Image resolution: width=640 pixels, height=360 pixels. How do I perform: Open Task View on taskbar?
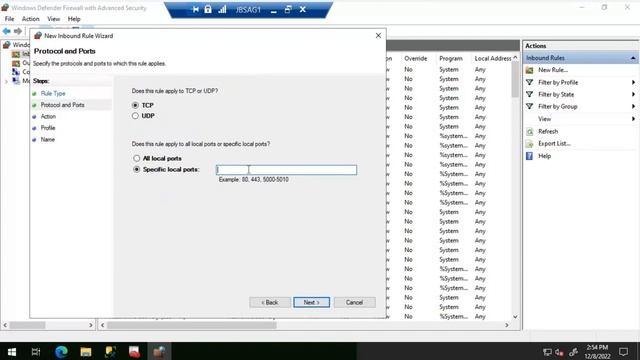tap(36, 351)
